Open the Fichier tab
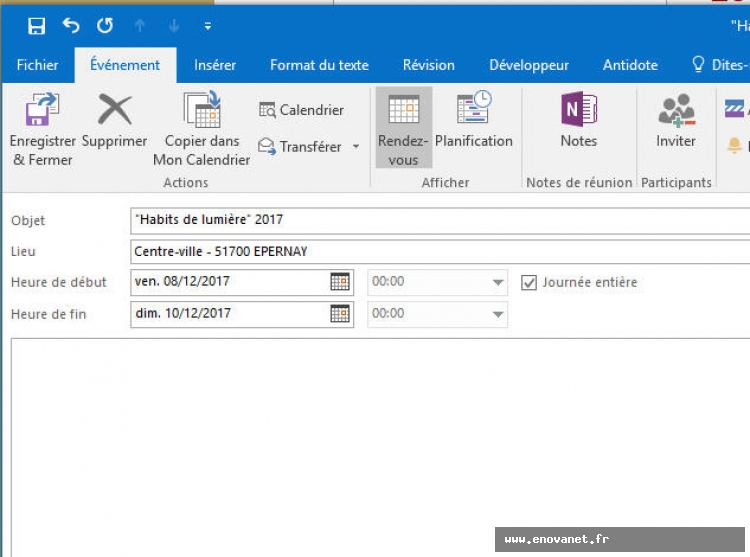This screenshot has height=557, width=750. pyautogui.click(x=37, y=65)
